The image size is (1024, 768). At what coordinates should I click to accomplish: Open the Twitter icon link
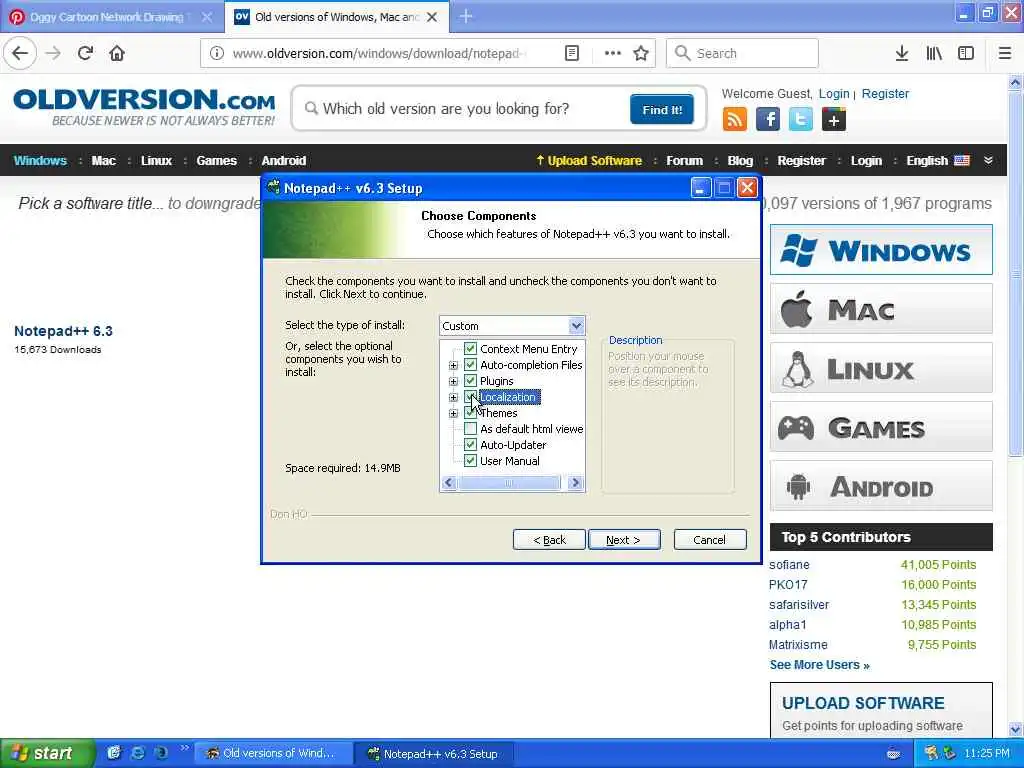(801, 120)
